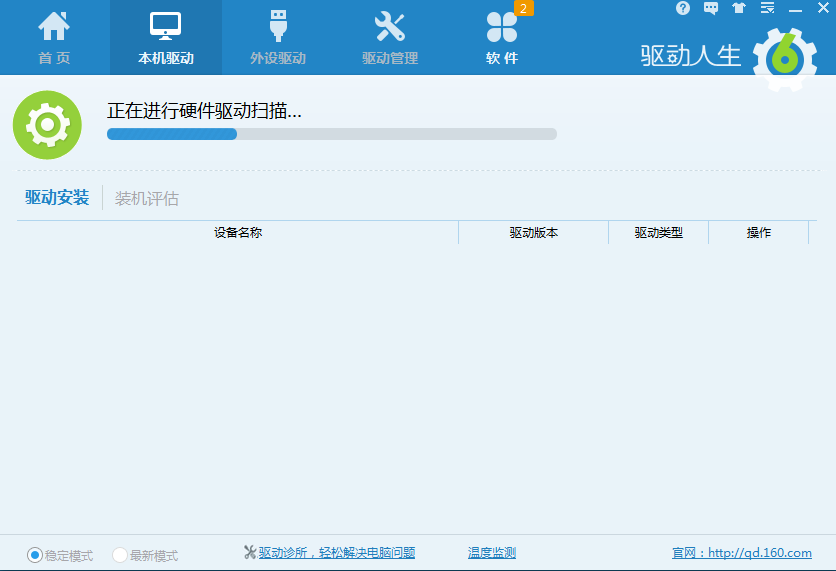Switch to 外设驱动 tab
The image size is (836, 571).
click(278, 38)
